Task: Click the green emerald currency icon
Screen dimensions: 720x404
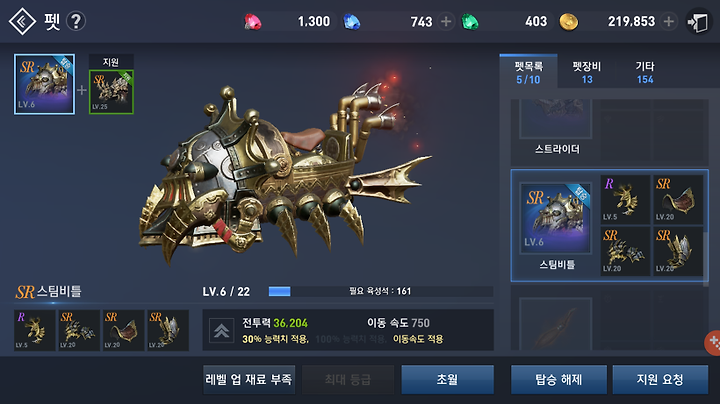Action: pyautogui.click(x=470, y=22)
